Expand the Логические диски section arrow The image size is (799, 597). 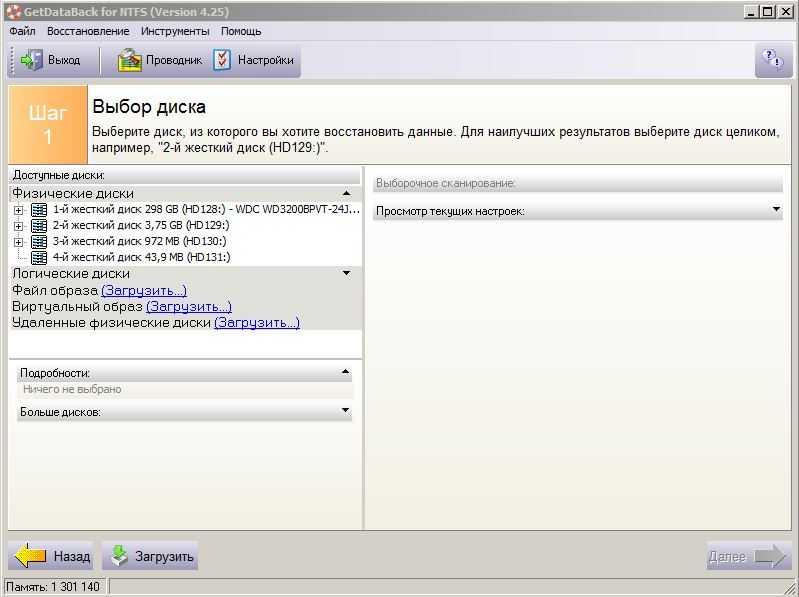click(x=347, y=274)
